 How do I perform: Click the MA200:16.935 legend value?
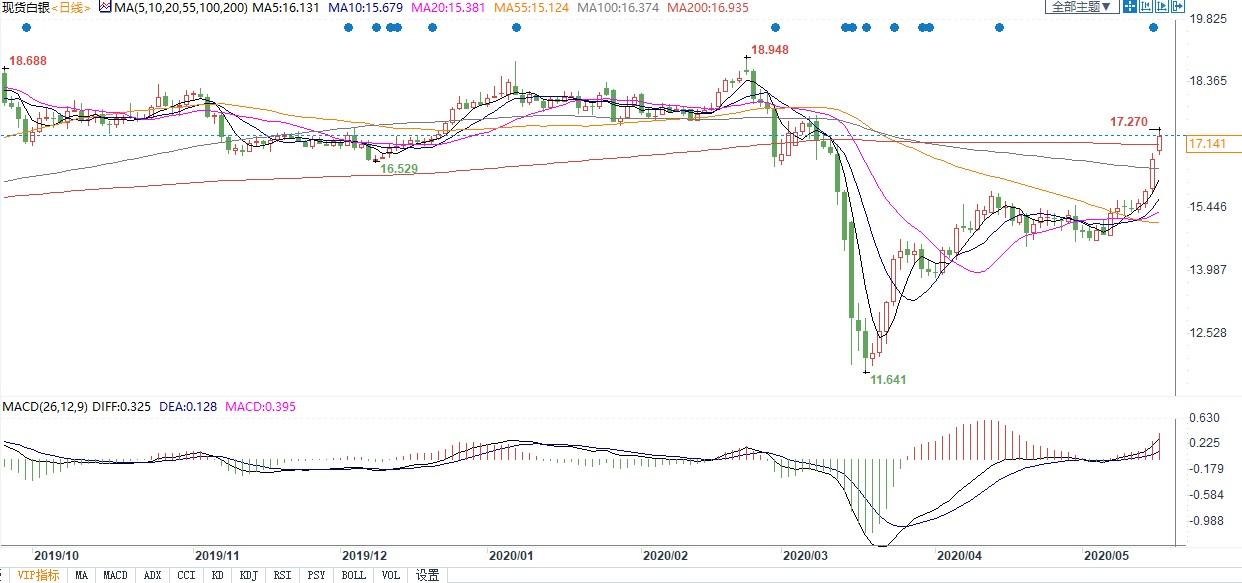709,7
